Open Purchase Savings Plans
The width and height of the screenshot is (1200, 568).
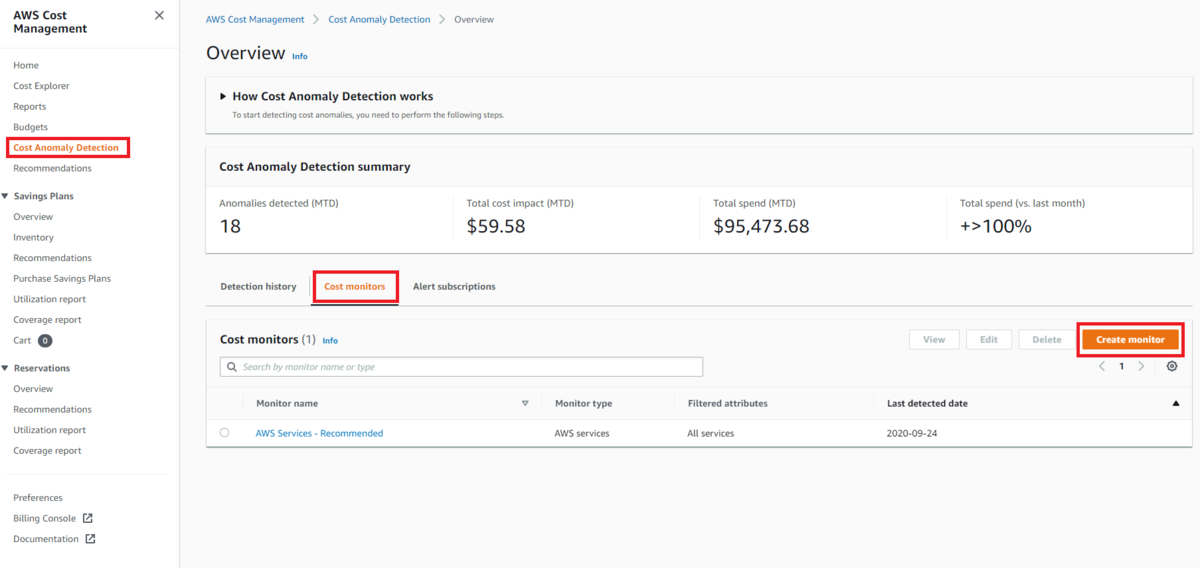coord(62,279)
